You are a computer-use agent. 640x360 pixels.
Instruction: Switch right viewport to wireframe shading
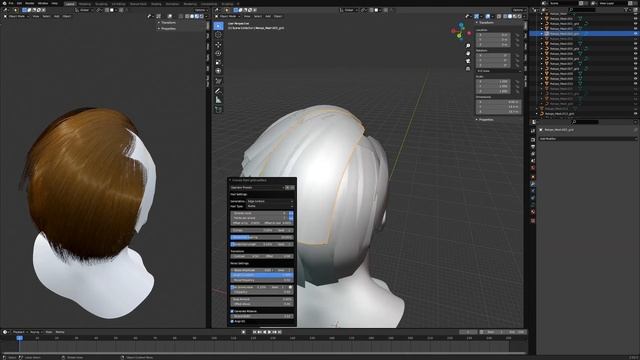pyautogui.click(x=505, y=16)
